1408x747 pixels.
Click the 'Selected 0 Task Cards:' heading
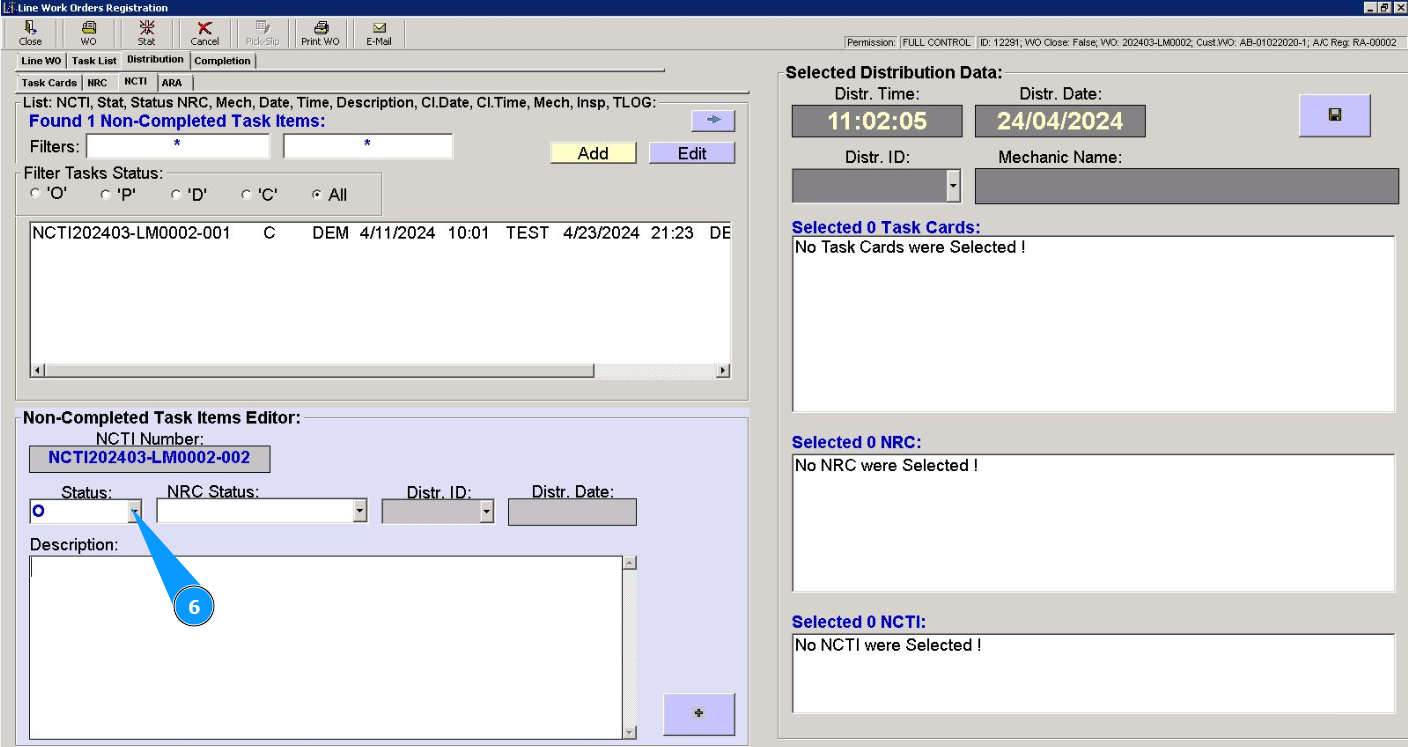tap(886, 228)
